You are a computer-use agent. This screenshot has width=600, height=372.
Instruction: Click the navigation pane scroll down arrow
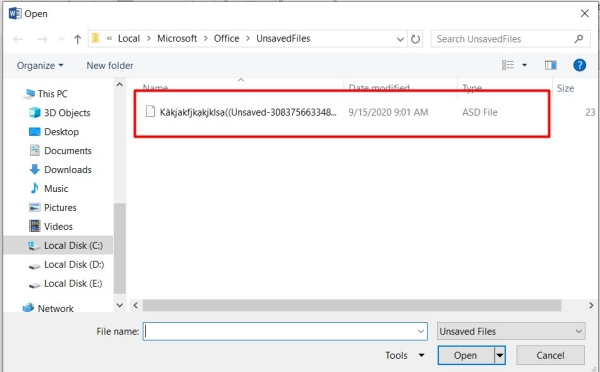pos(120,305)
